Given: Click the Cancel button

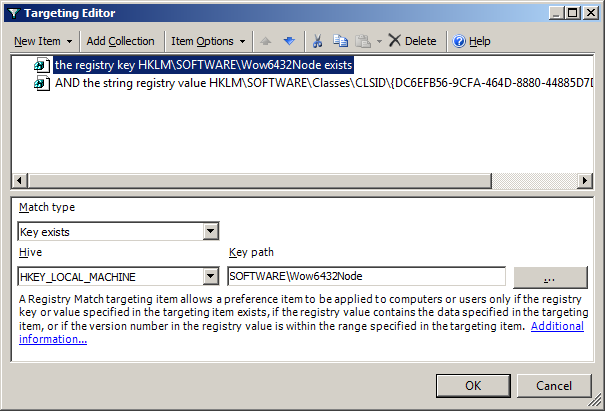Looking at the screenshot, I should tap(553, 385).
